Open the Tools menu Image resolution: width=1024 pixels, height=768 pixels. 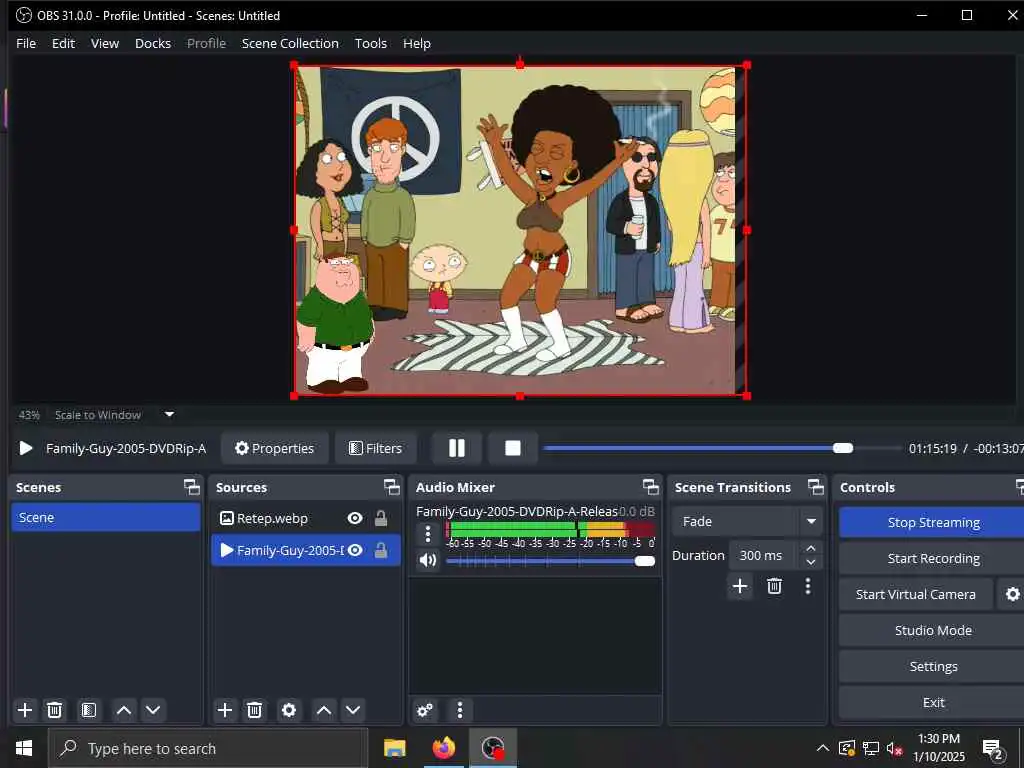point(370,43)
